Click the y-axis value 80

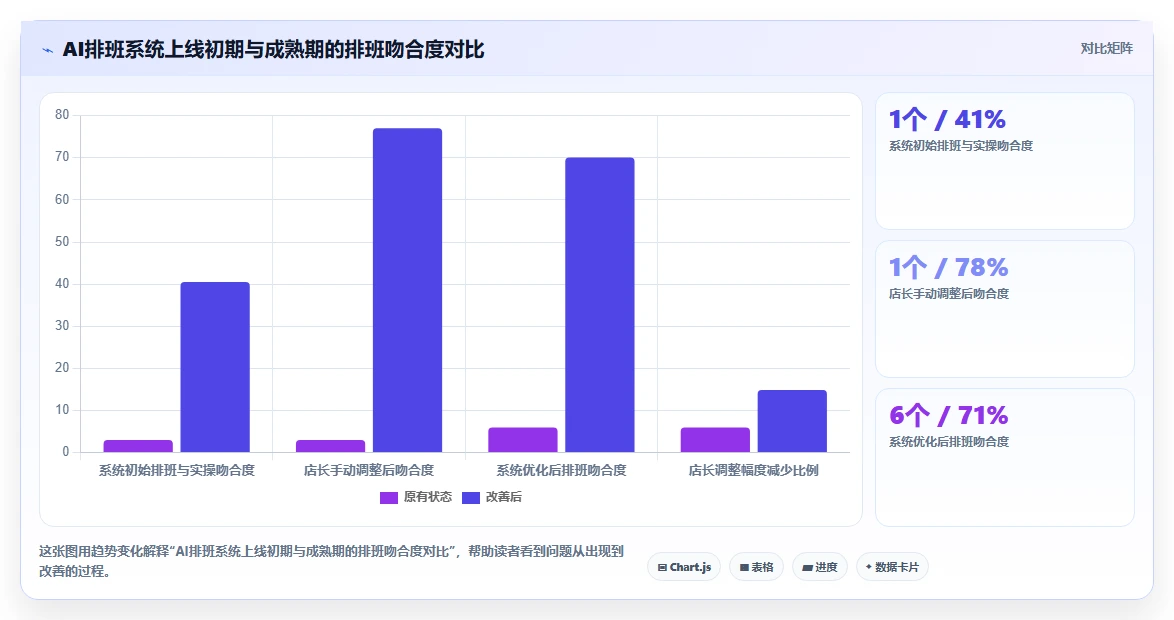[x=62, y=115]
